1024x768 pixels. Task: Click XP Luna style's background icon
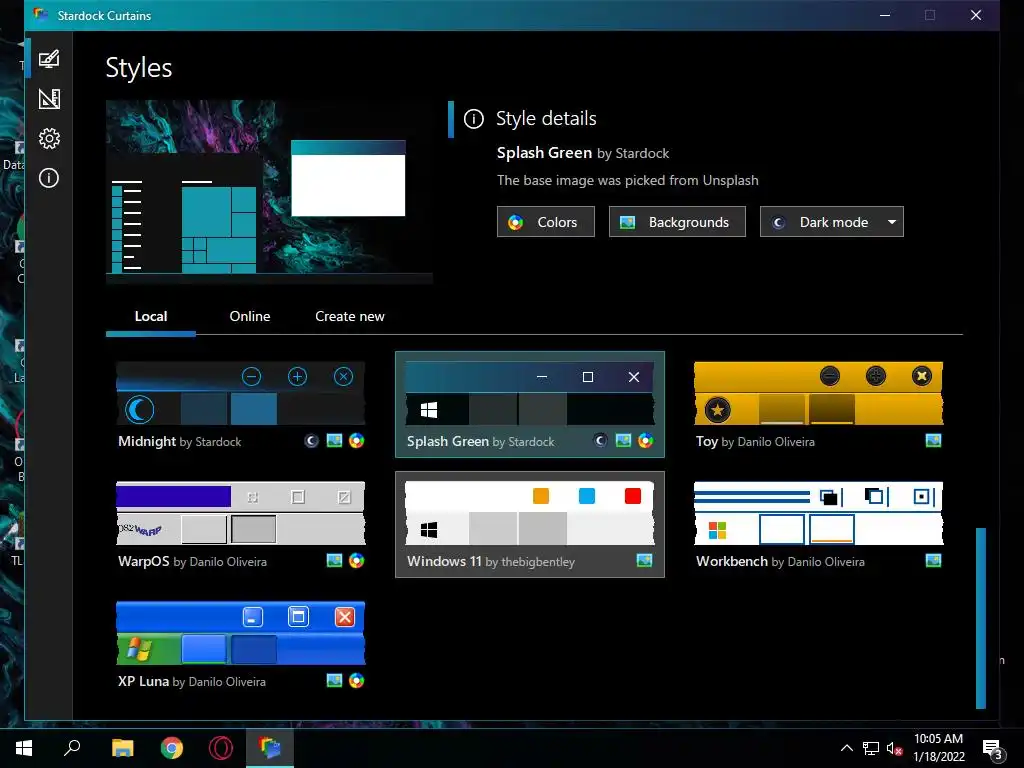point(334,680)
